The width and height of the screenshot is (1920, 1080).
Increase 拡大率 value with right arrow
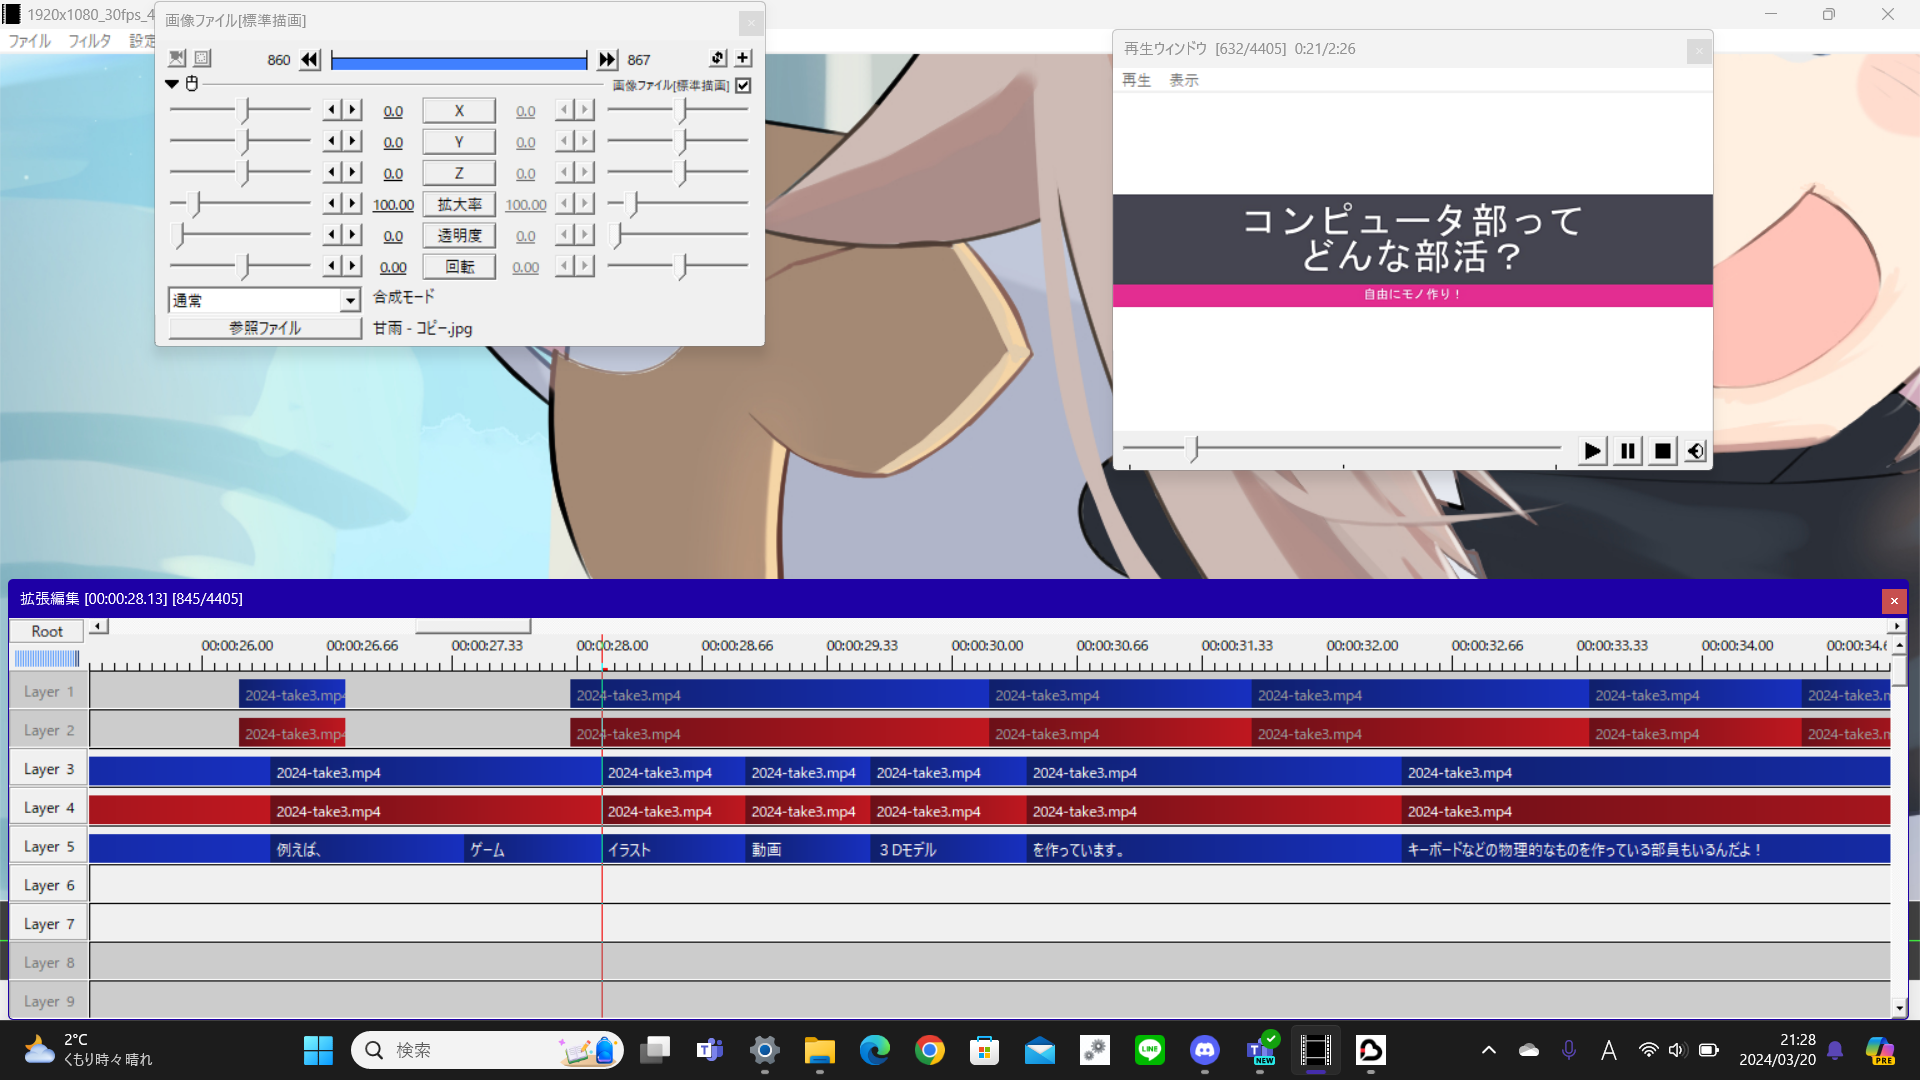click(352, 203)
